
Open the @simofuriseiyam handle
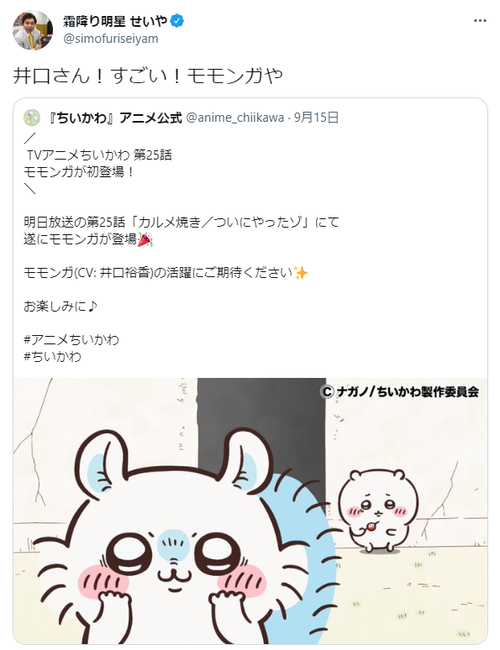pos(111,39)
